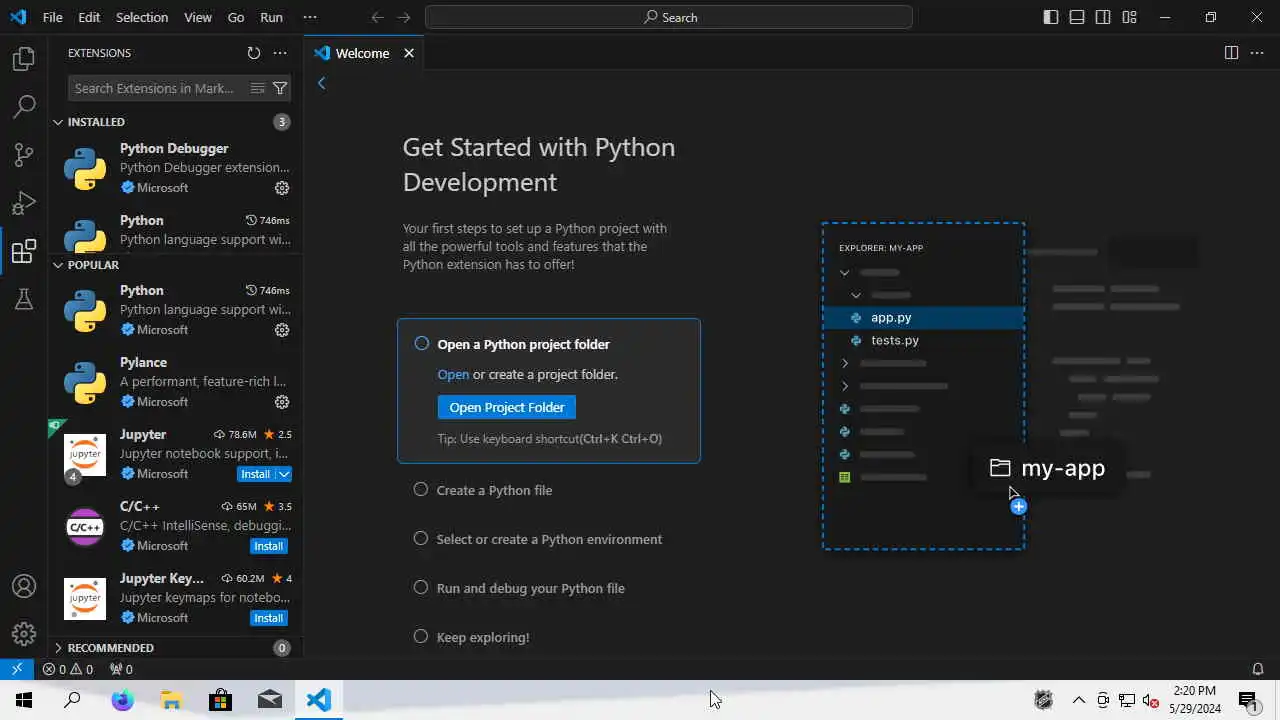Screen dimensions: 1280x720
Task: Click the Open link in project folder step
Action: click(x=453, y=374)
